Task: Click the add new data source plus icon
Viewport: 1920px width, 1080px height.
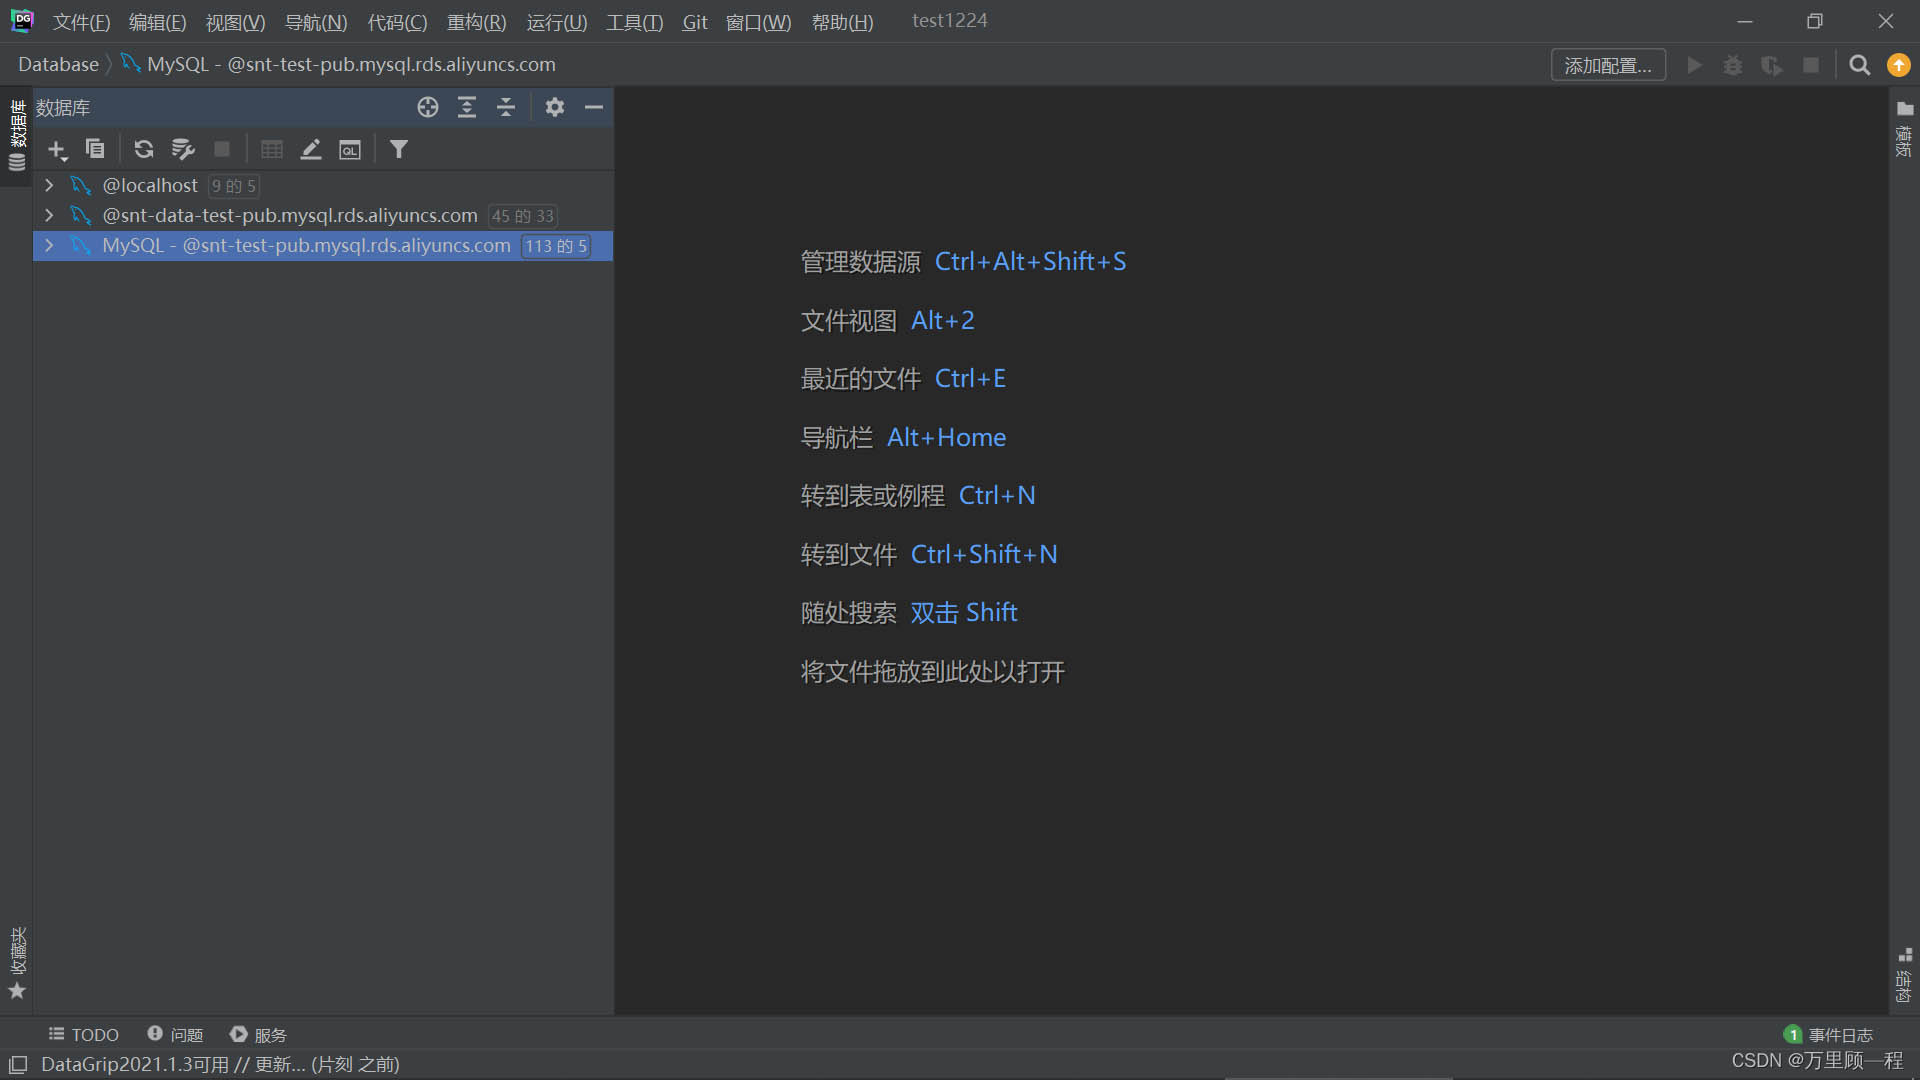Action: [56, 150]
